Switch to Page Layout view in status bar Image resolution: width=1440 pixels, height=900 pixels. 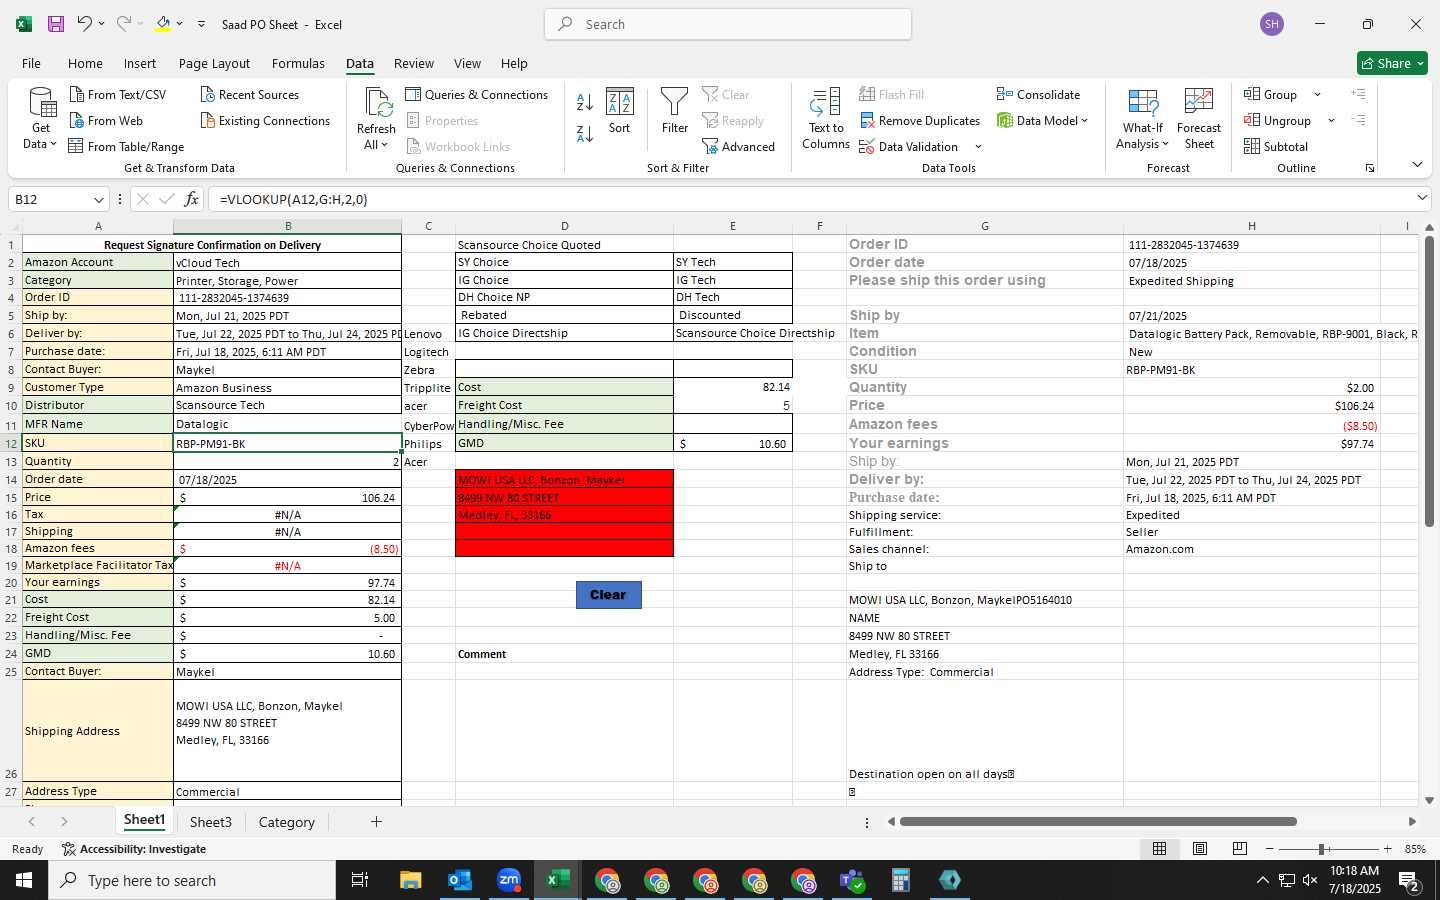[1200, 848]
